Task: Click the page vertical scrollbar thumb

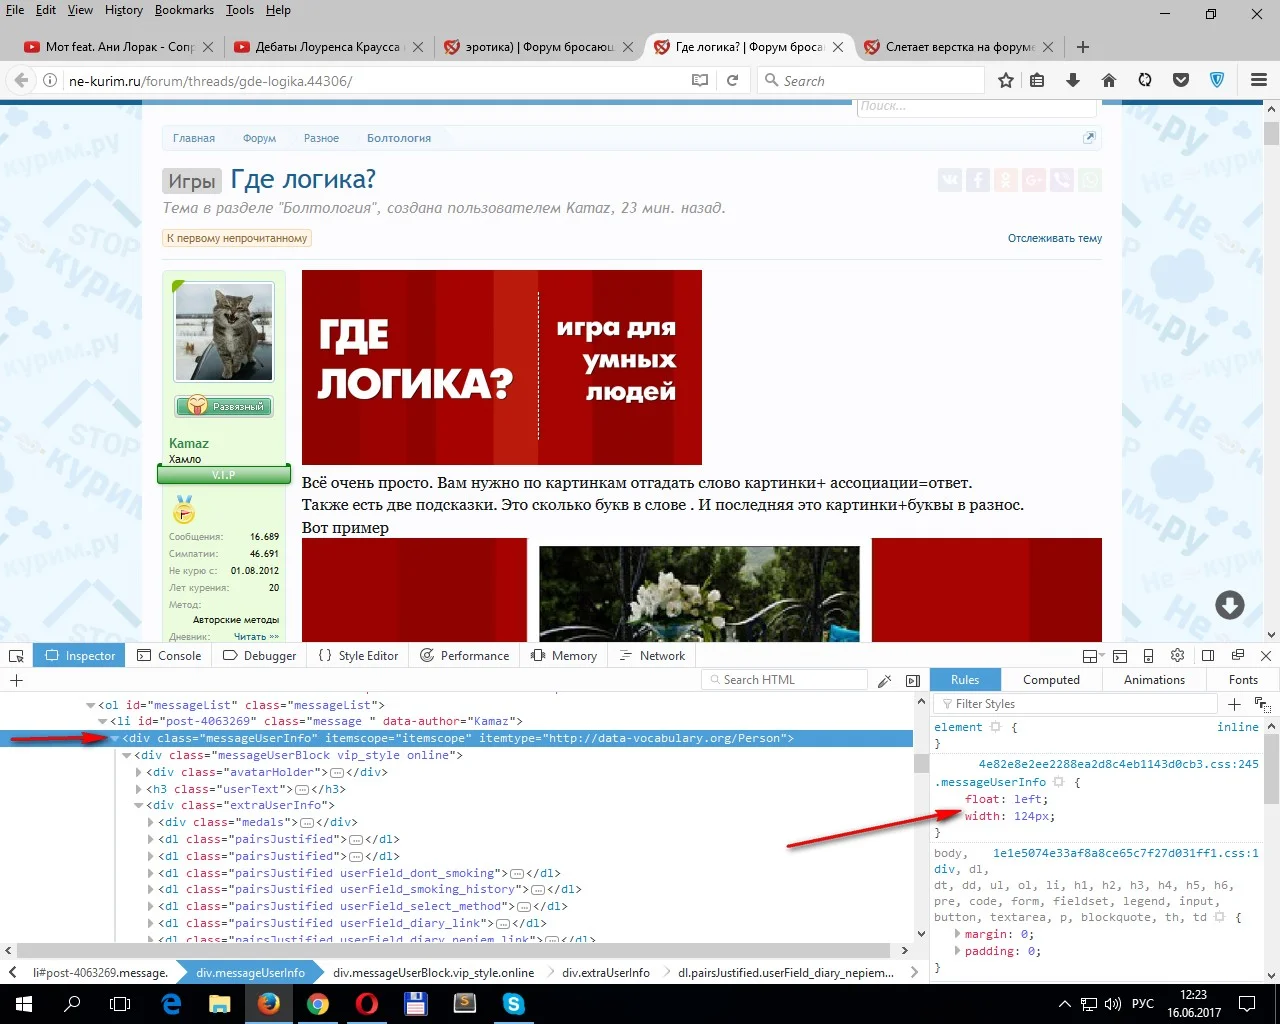Action: (x=1271, y=134)
